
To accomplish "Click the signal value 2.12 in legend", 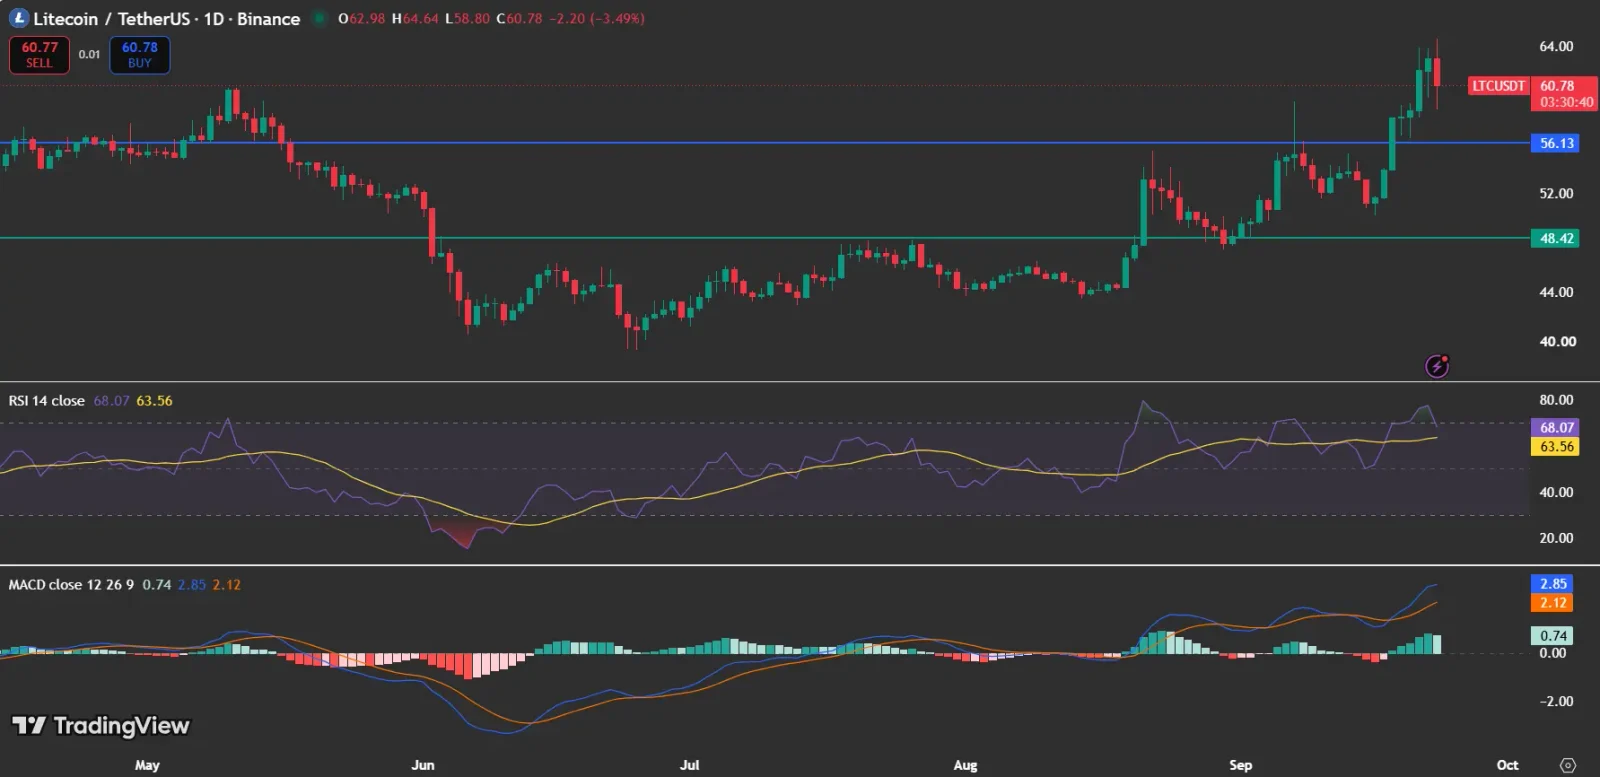I will click(x=226, y=584).
